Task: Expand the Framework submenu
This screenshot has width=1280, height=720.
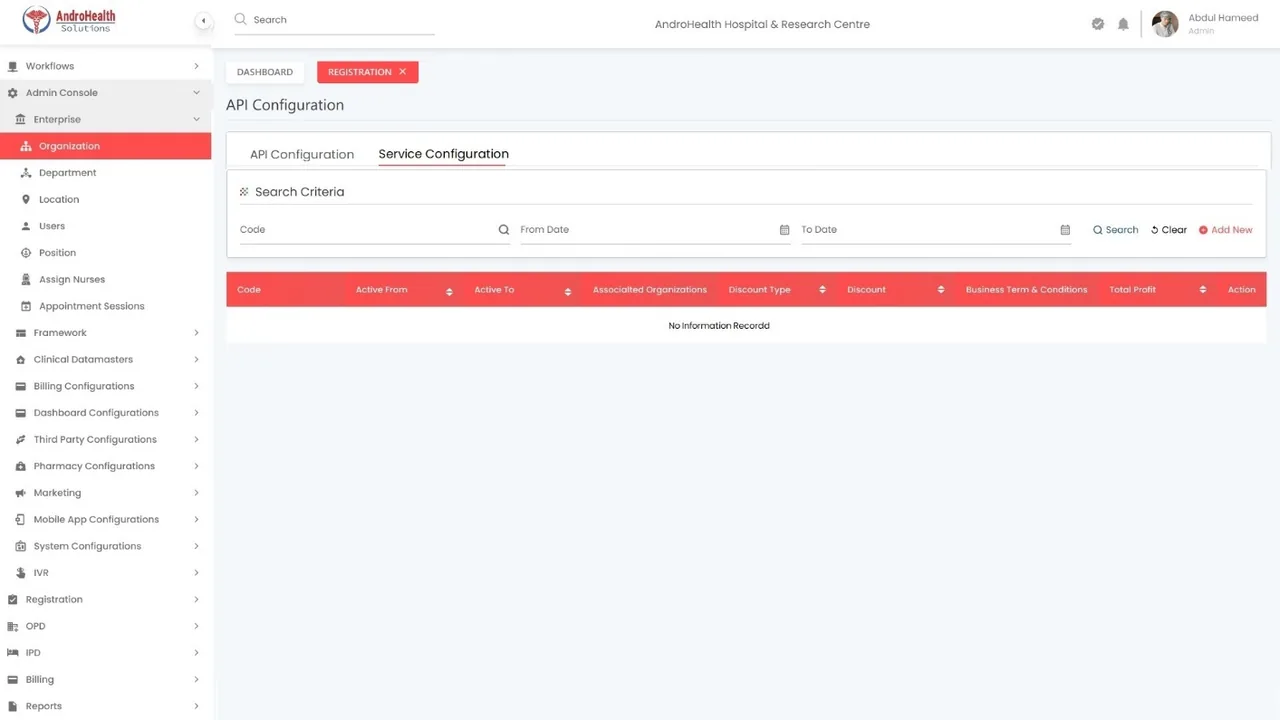Action: pos(196,333)
